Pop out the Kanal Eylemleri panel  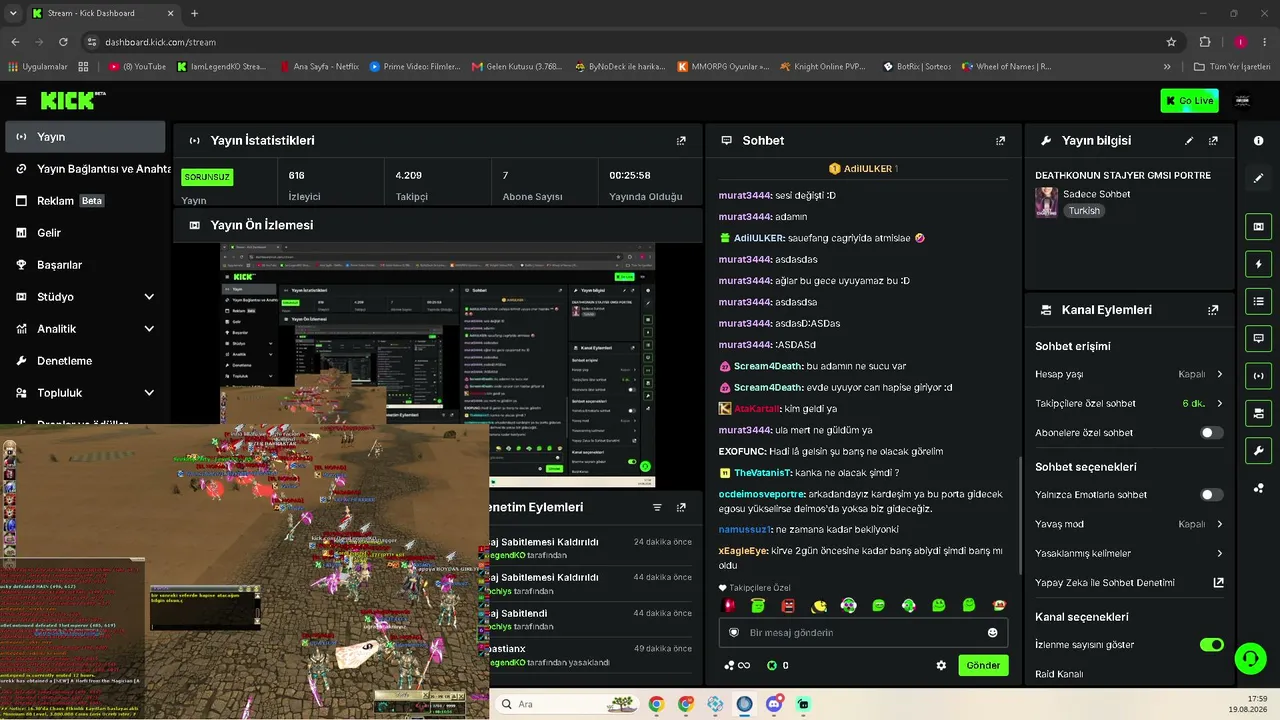point(1213,310)
